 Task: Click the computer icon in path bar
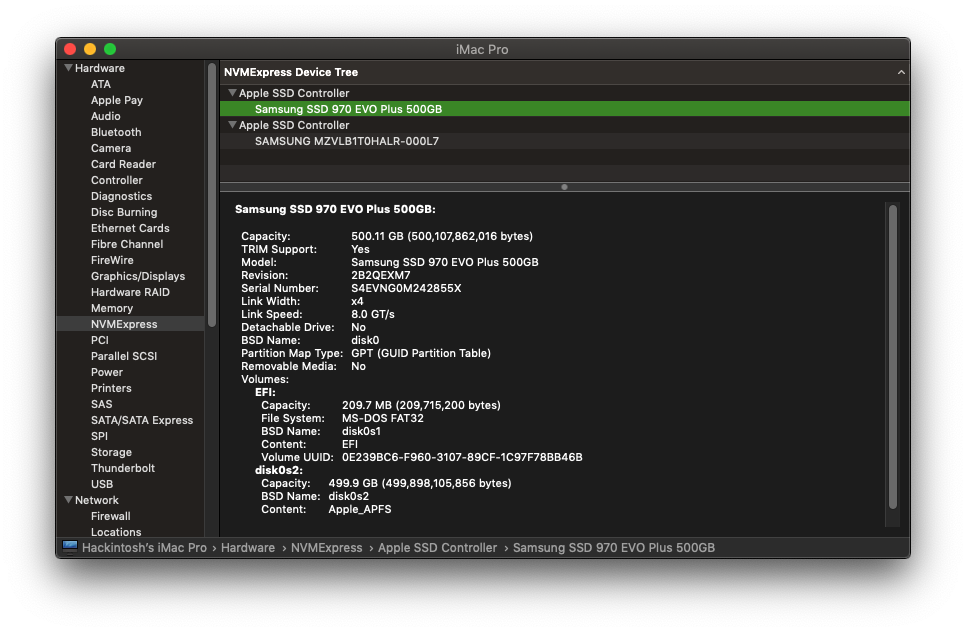[x=70, y=547]
